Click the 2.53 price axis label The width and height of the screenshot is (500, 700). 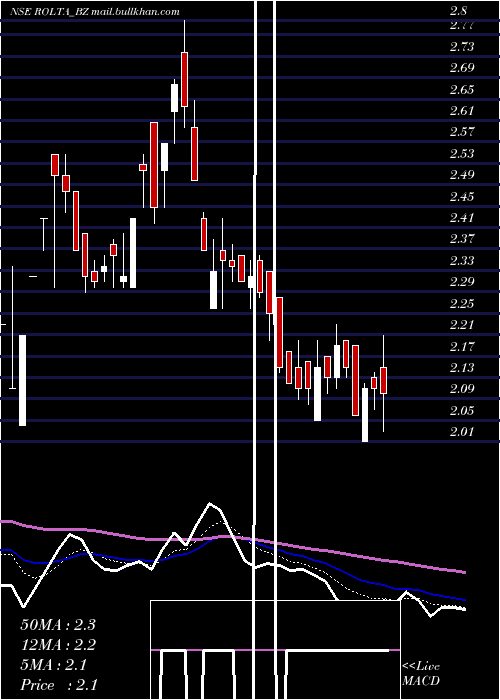(462, 154)
